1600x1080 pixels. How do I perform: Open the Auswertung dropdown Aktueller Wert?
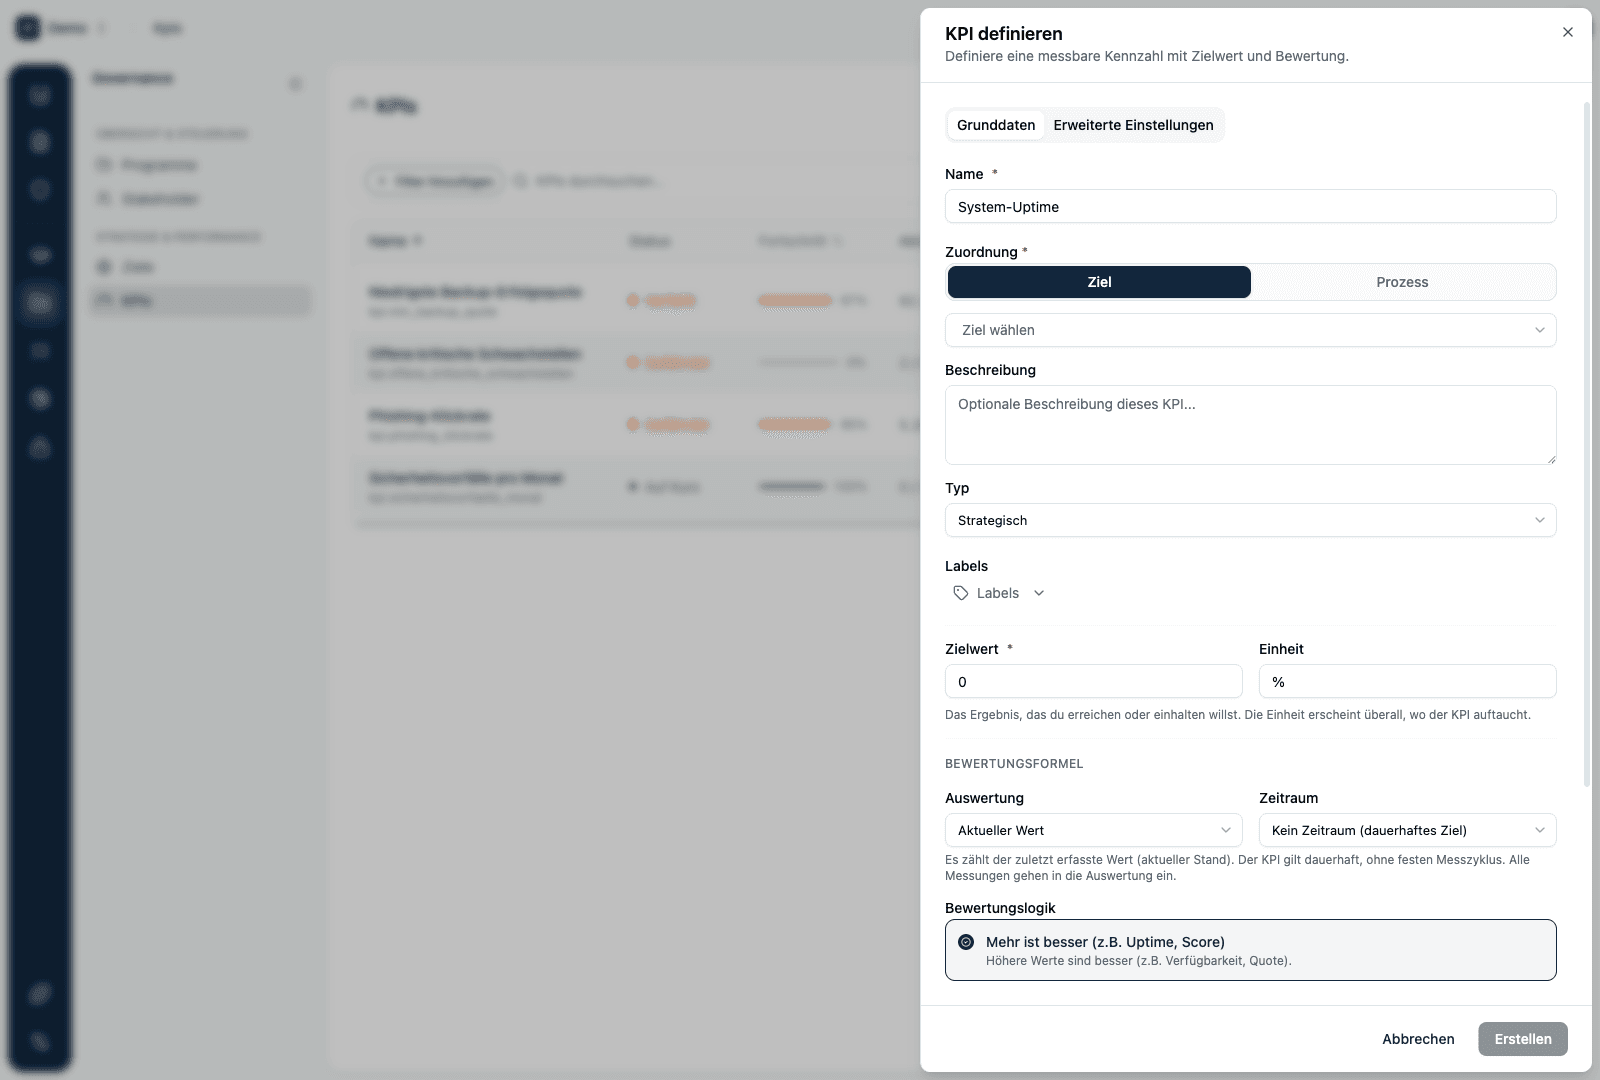coord(1093,830)
